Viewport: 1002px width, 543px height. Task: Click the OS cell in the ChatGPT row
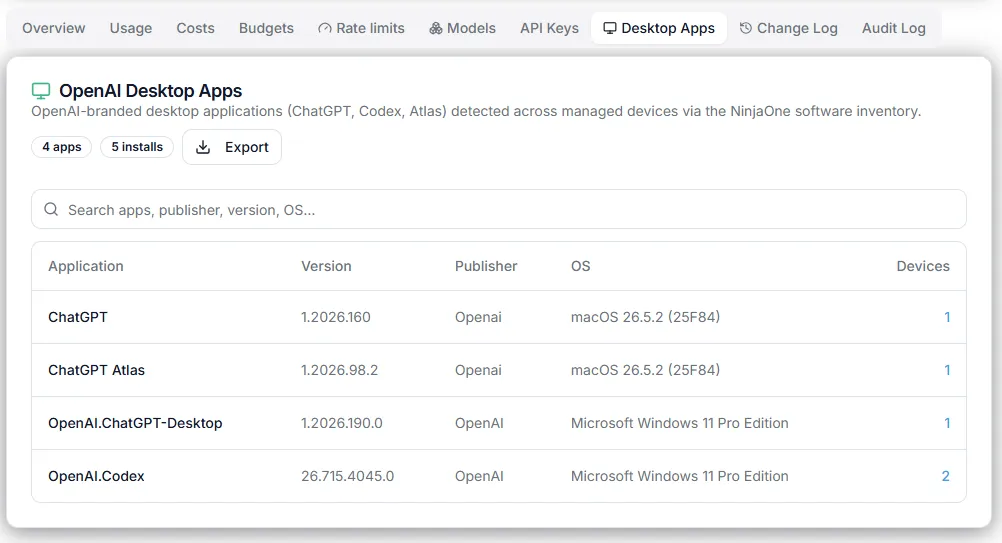pos(645,317)
